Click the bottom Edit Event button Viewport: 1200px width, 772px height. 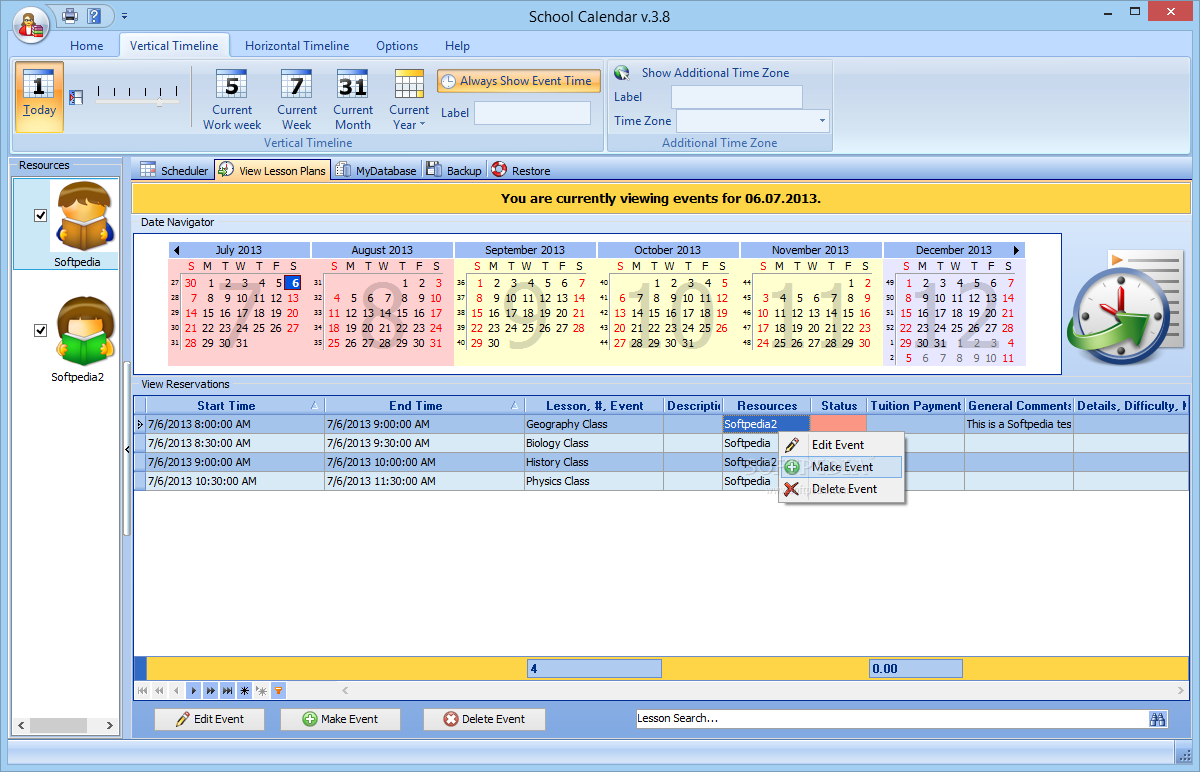point(210,719)
